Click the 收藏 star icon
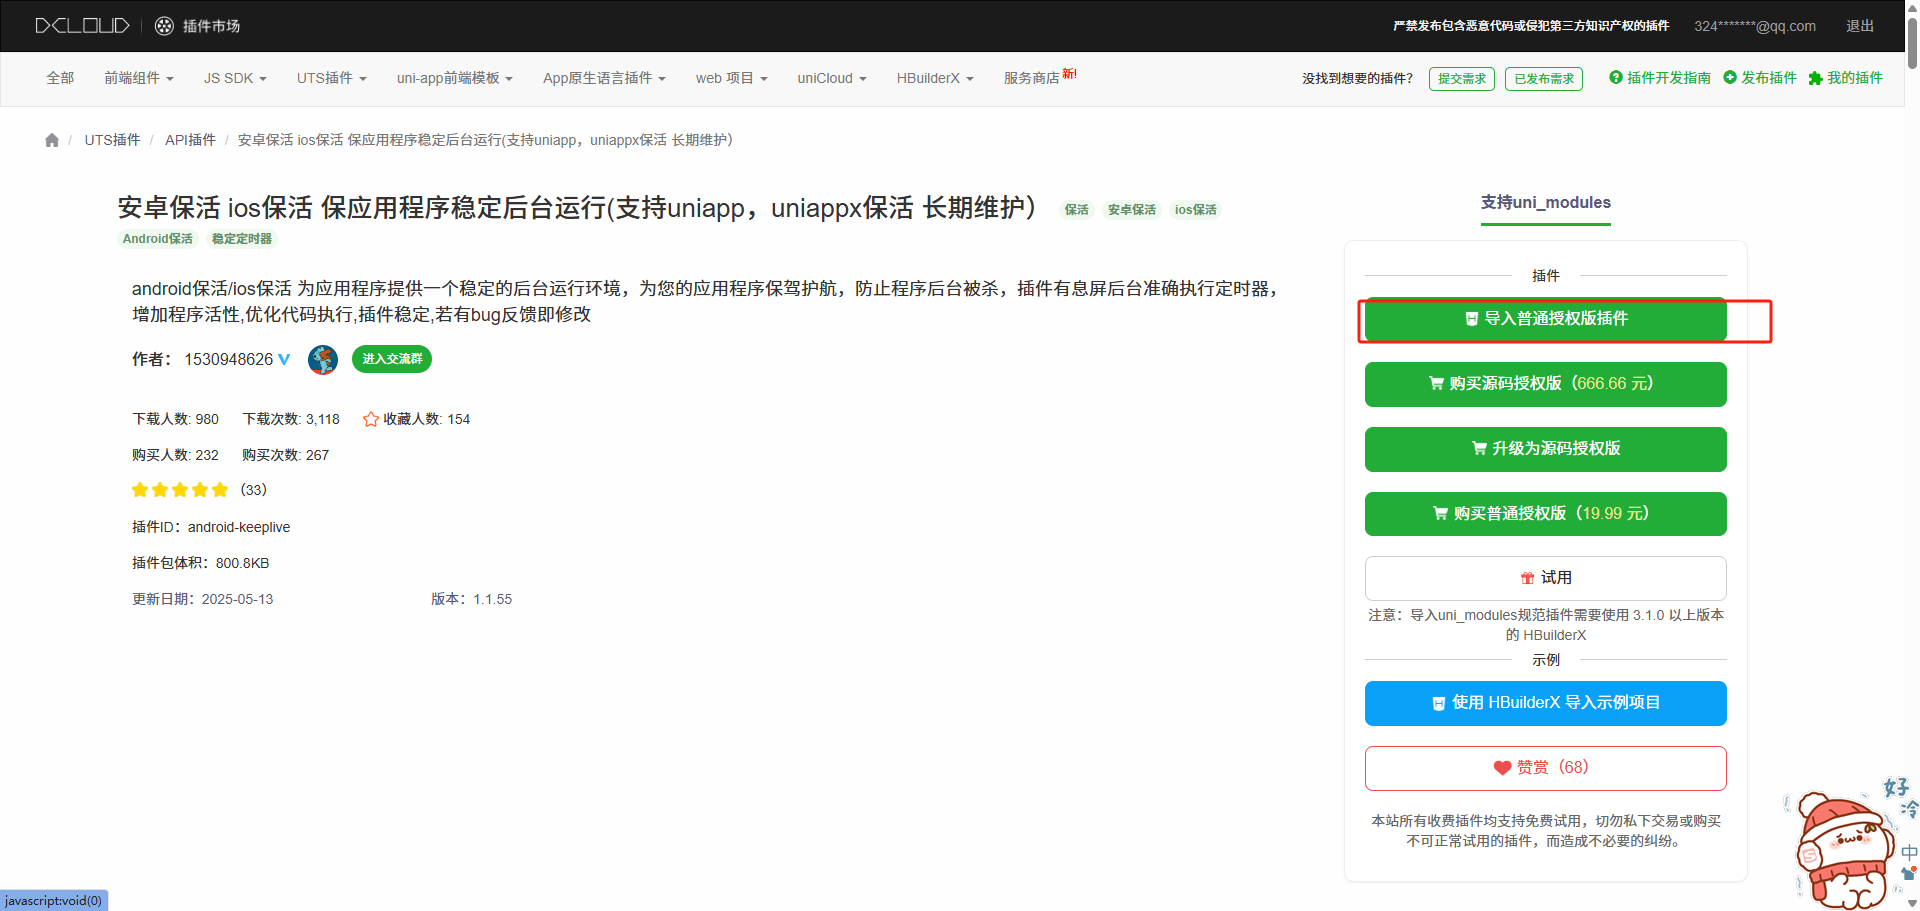The image size is (1920, 911). click(x=370, y=419)
